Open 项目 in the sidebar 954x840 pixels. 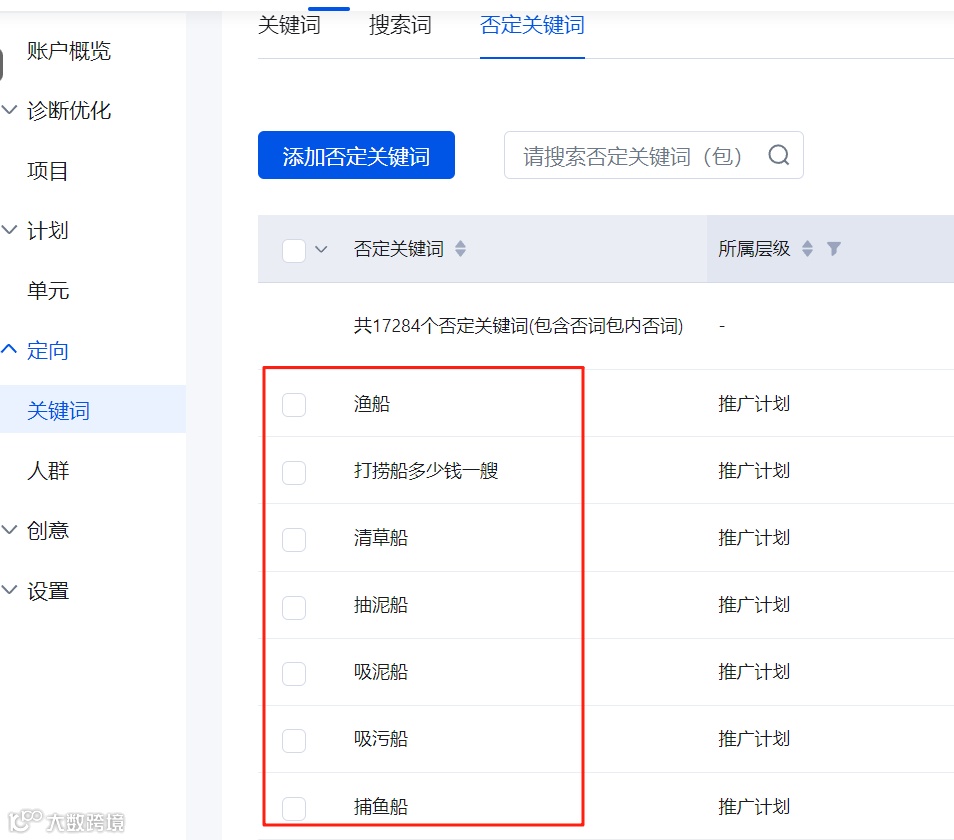47,171
